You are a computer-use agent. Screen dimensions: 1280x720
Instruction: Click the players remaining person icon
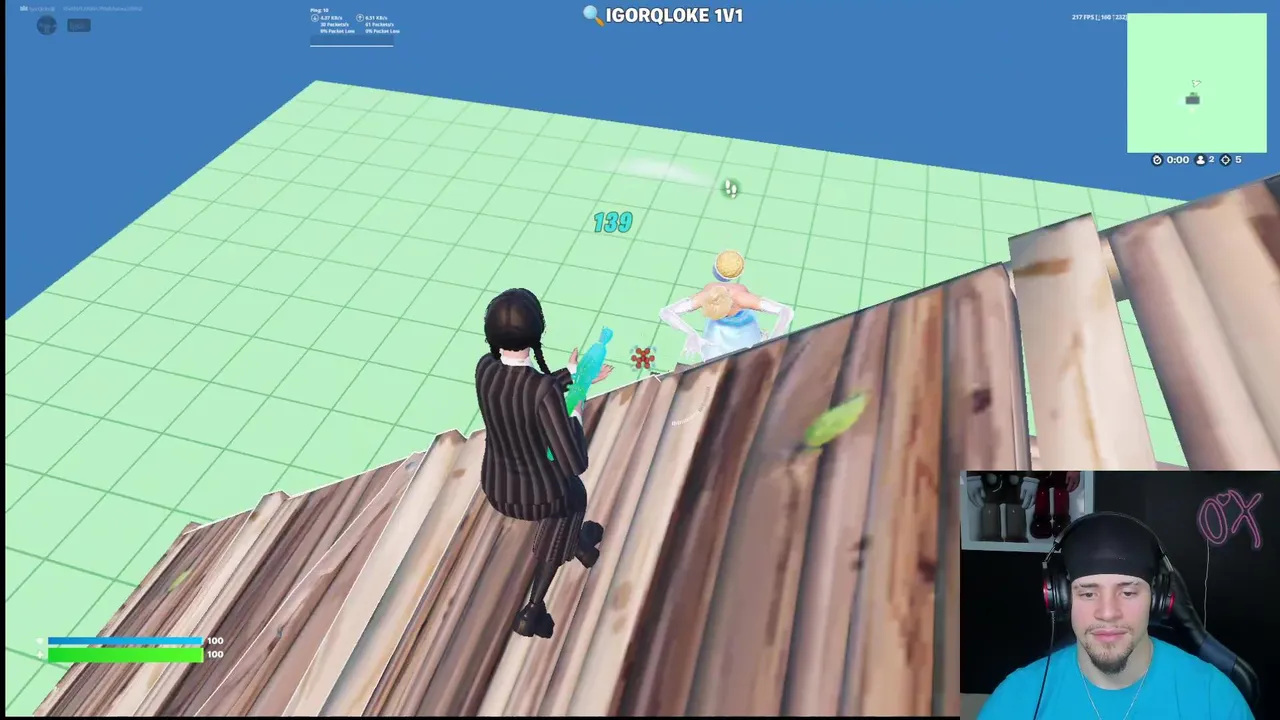tap(1201, 160)
